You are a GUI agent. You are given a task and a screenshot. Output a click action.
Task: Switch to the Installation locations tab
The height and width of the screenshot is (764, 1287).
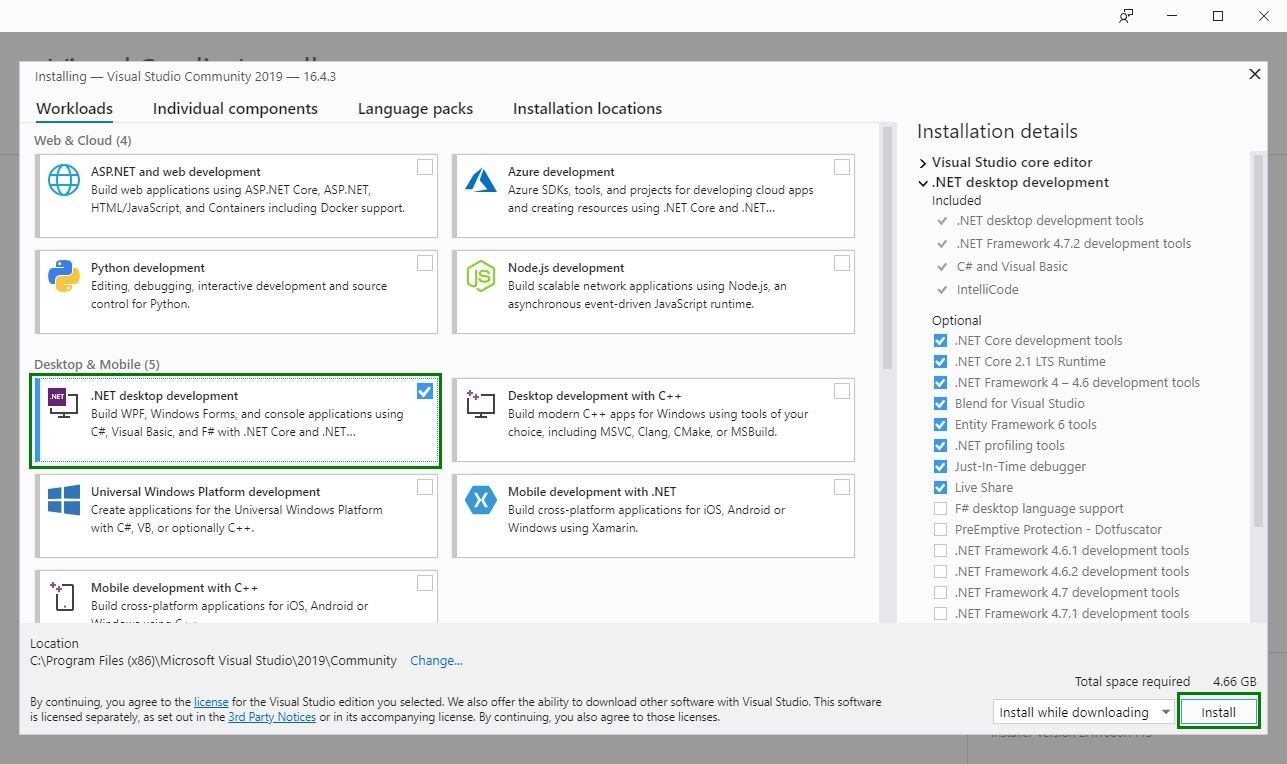pos(587,109)
